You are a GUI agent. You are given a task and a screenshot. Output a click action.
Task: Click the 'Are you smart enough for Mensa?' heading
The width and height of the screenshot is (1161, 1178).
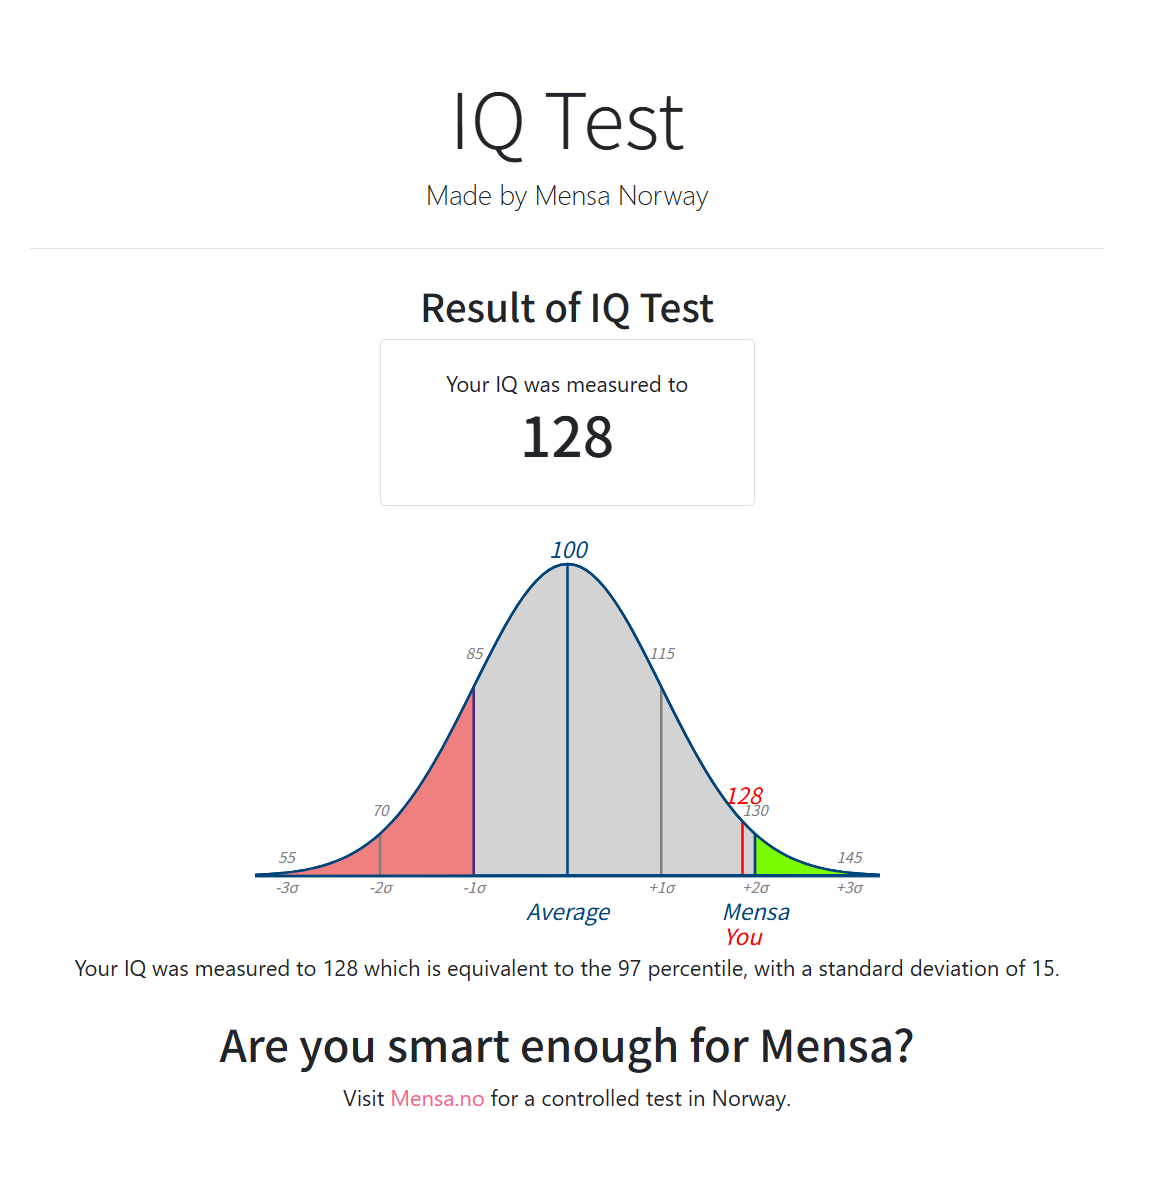pyautogui.click(x=567, y=1046)
